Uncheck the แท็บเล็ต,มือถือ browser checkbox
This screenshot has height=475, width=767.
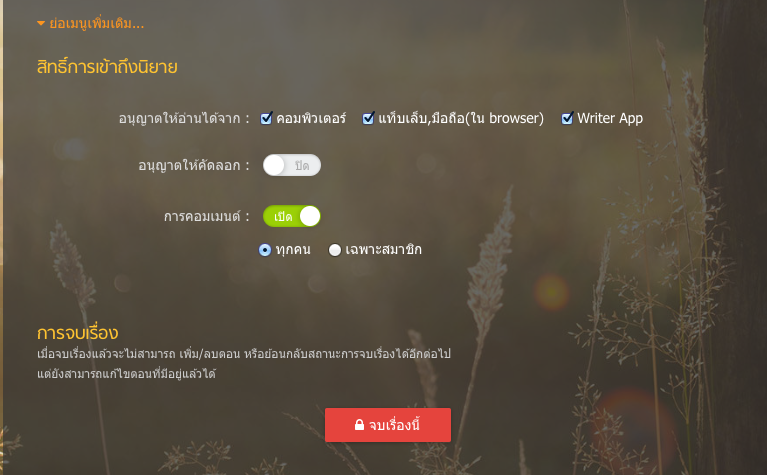pyautogui.click(x=368, y=118)
